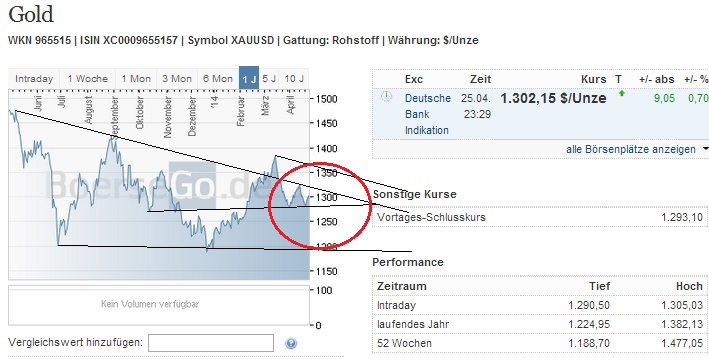Switch chart to Intraday tab
This screenshot has width=709, height=360.
pos(34,79)
